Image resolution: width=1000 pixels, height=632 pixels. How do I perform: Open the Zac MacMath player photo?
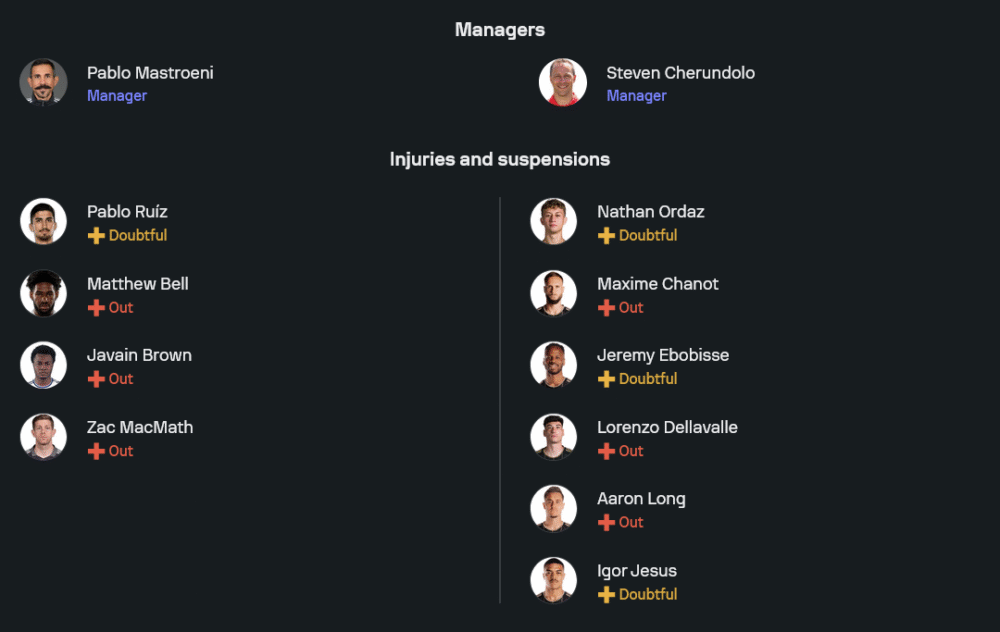click(43, 437)
